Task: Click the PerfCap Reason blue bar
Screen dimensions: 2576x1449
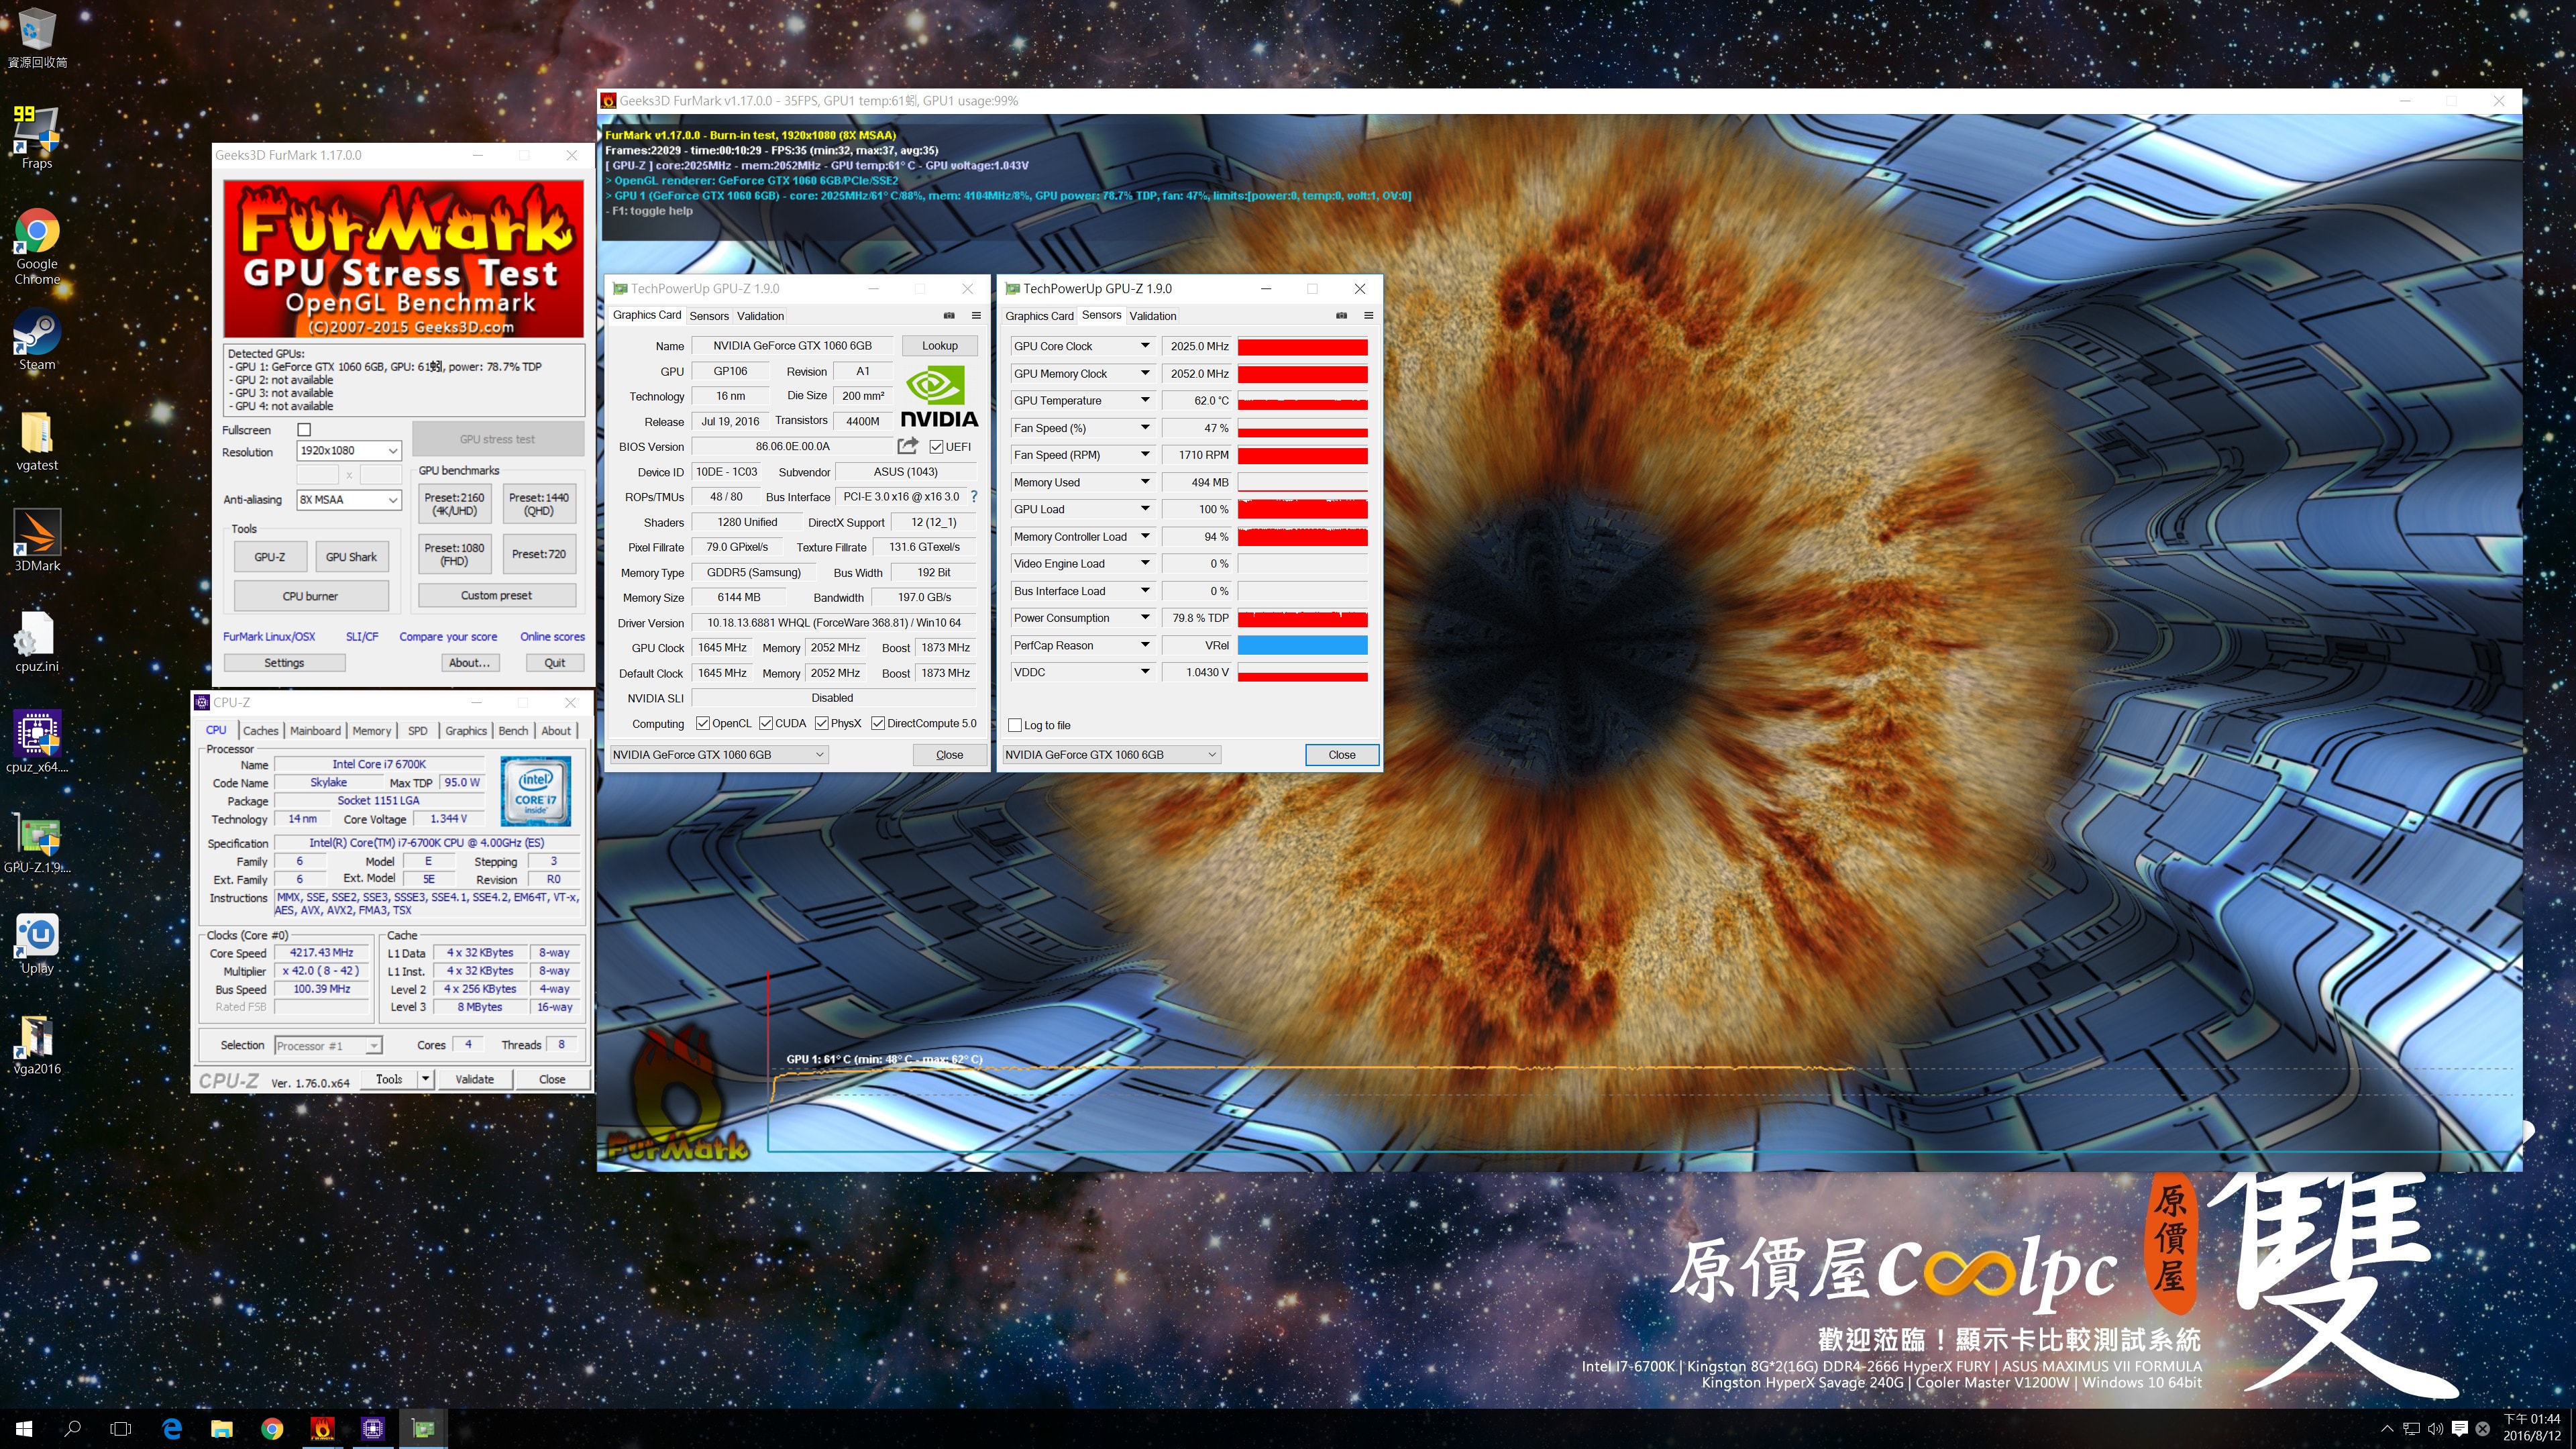Action: 1302,645
